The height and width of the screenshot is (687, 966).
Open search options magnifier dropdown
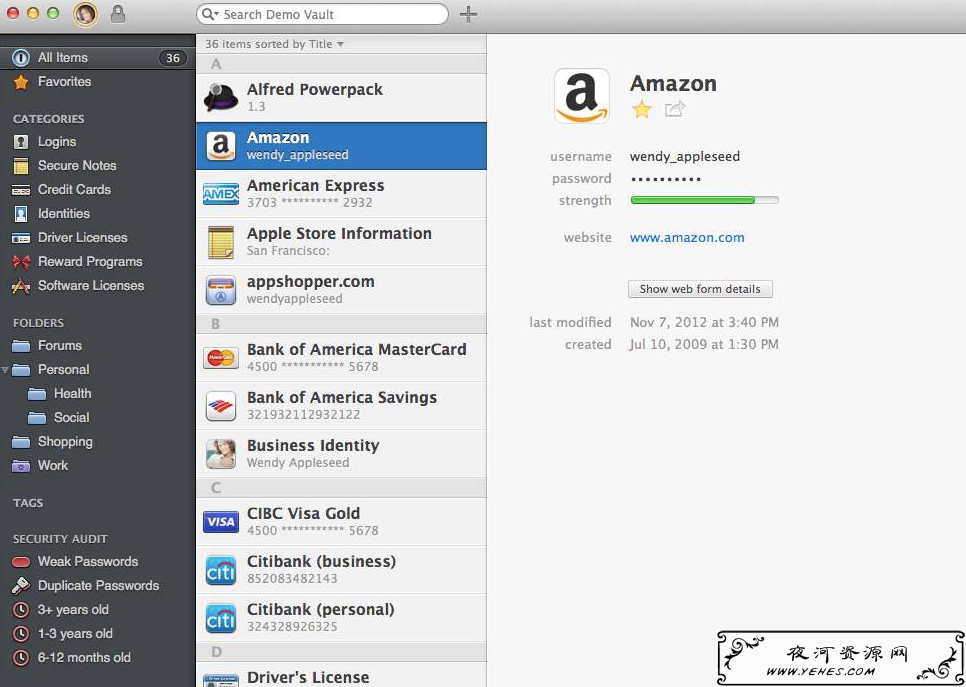pyautogui.click(x=210, y=14)
